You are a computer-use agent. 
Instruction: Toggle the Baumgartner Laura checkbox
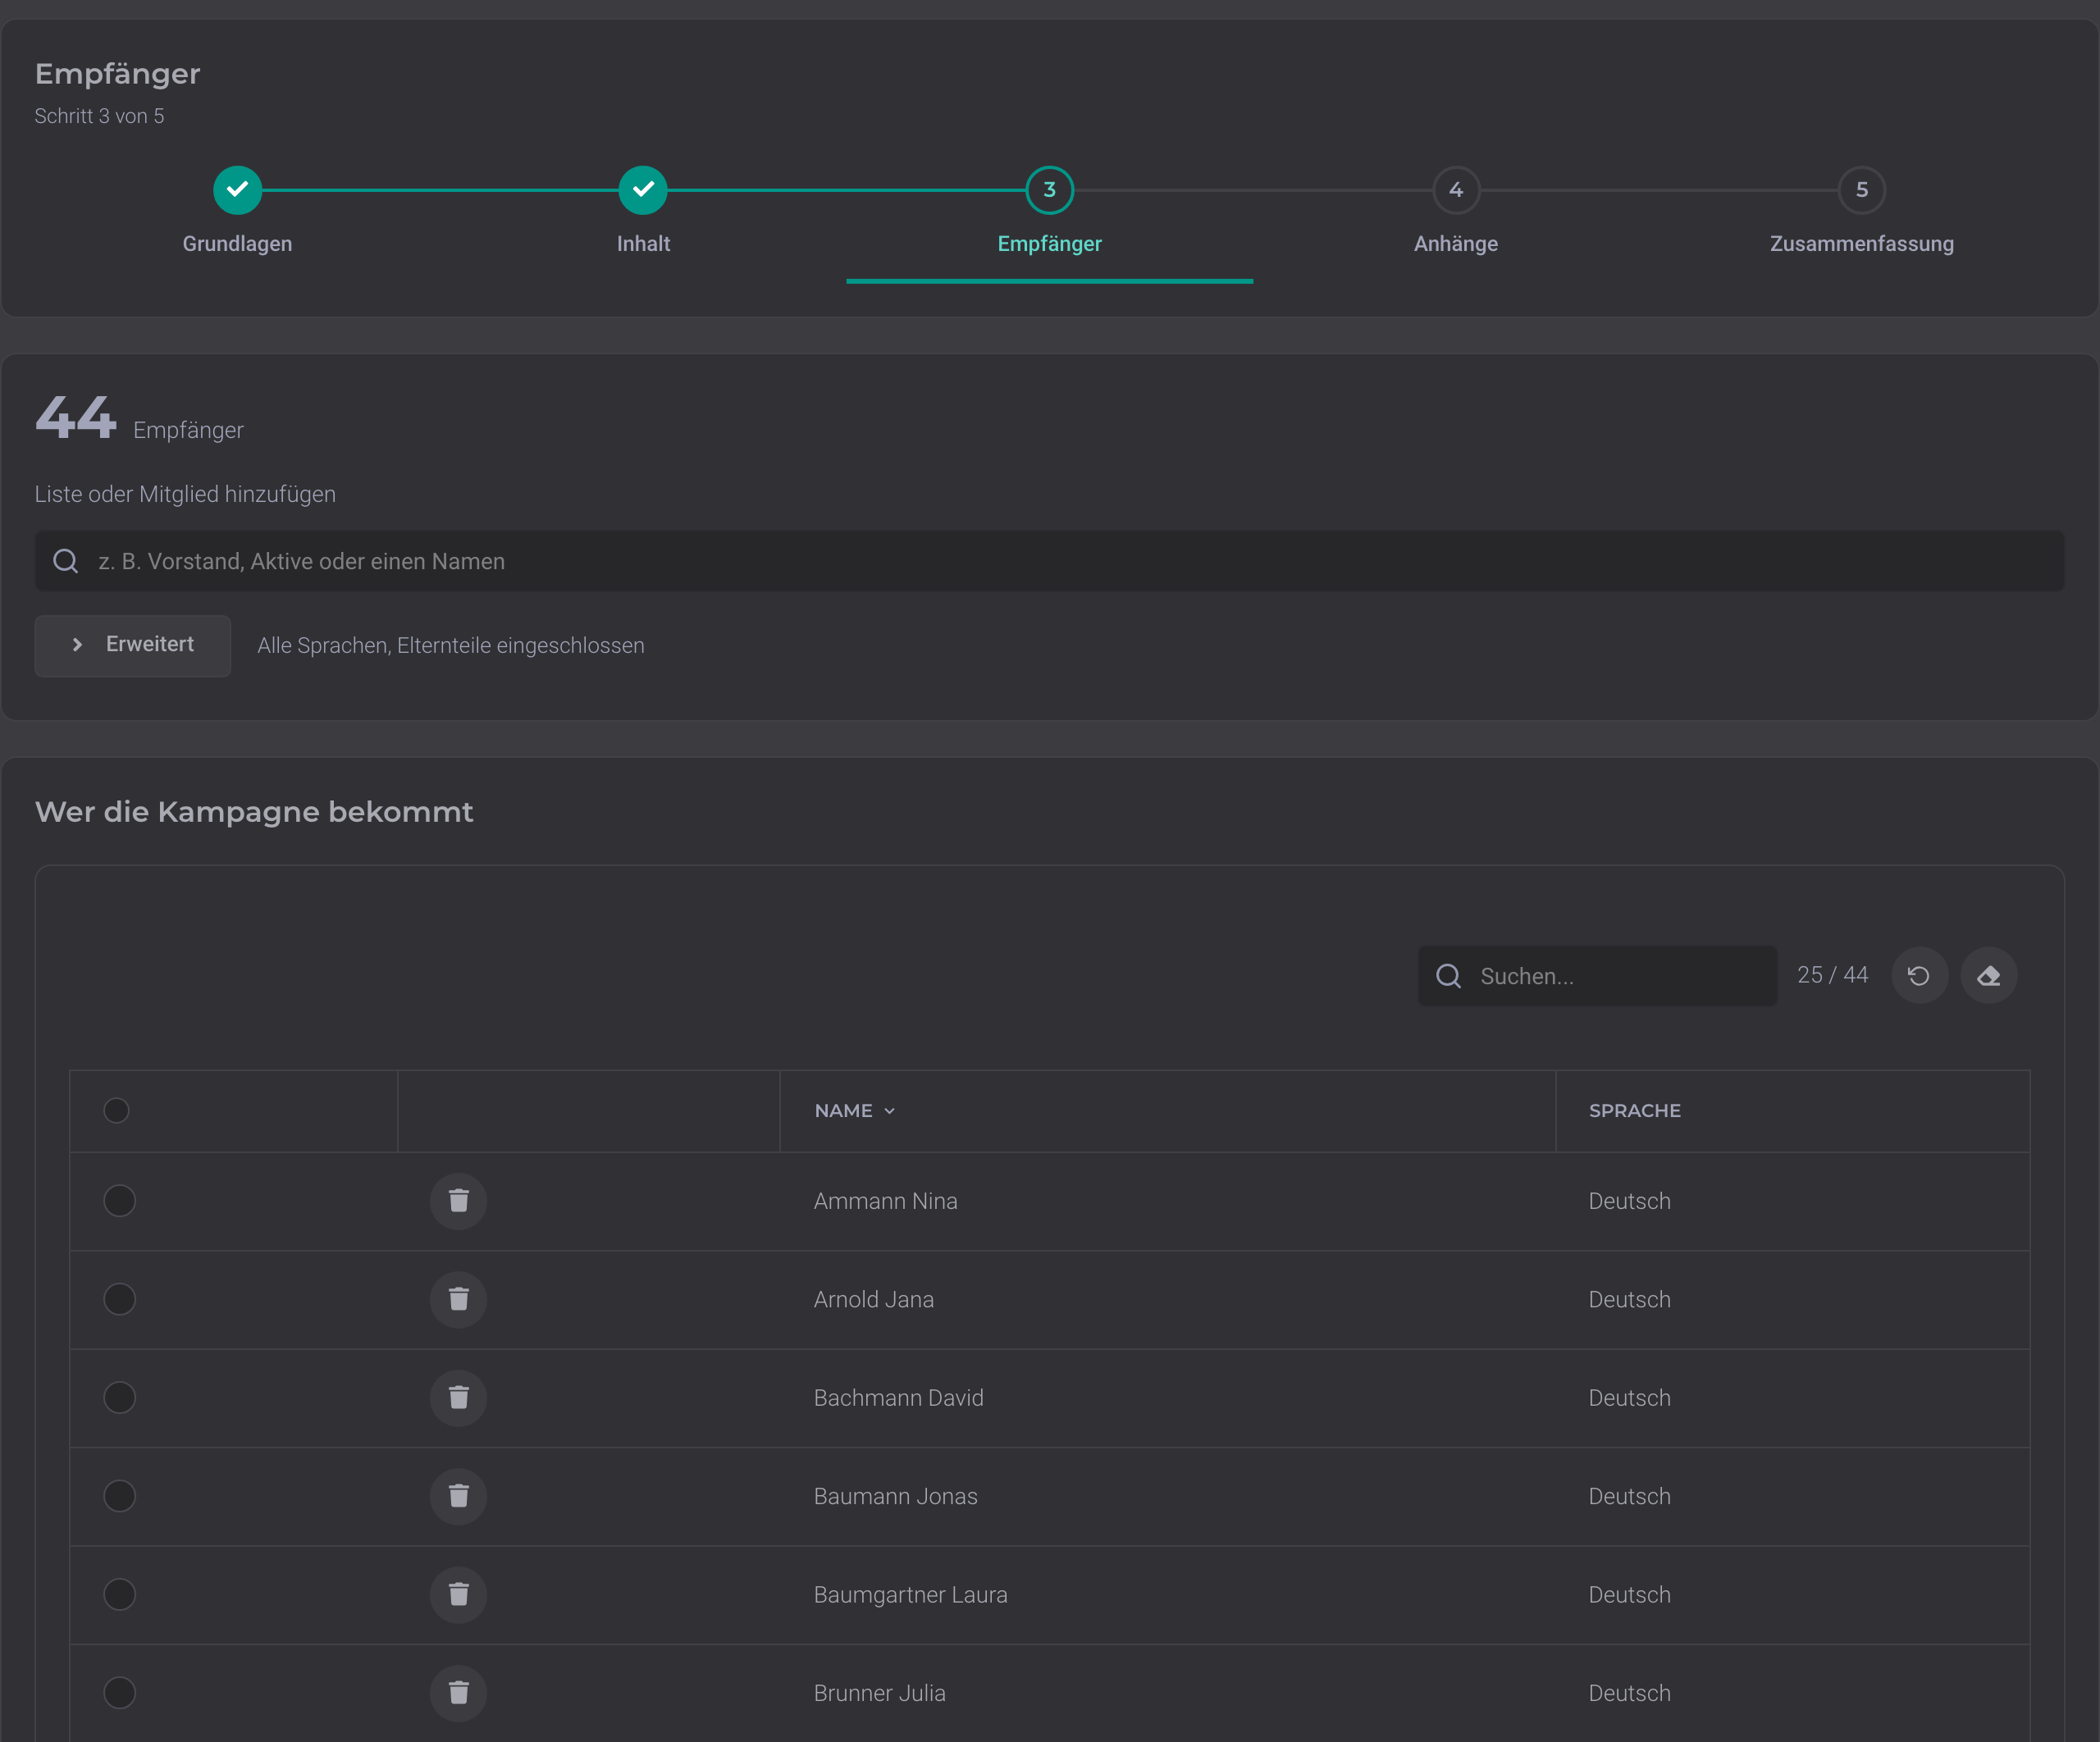tap(119, 1594)
